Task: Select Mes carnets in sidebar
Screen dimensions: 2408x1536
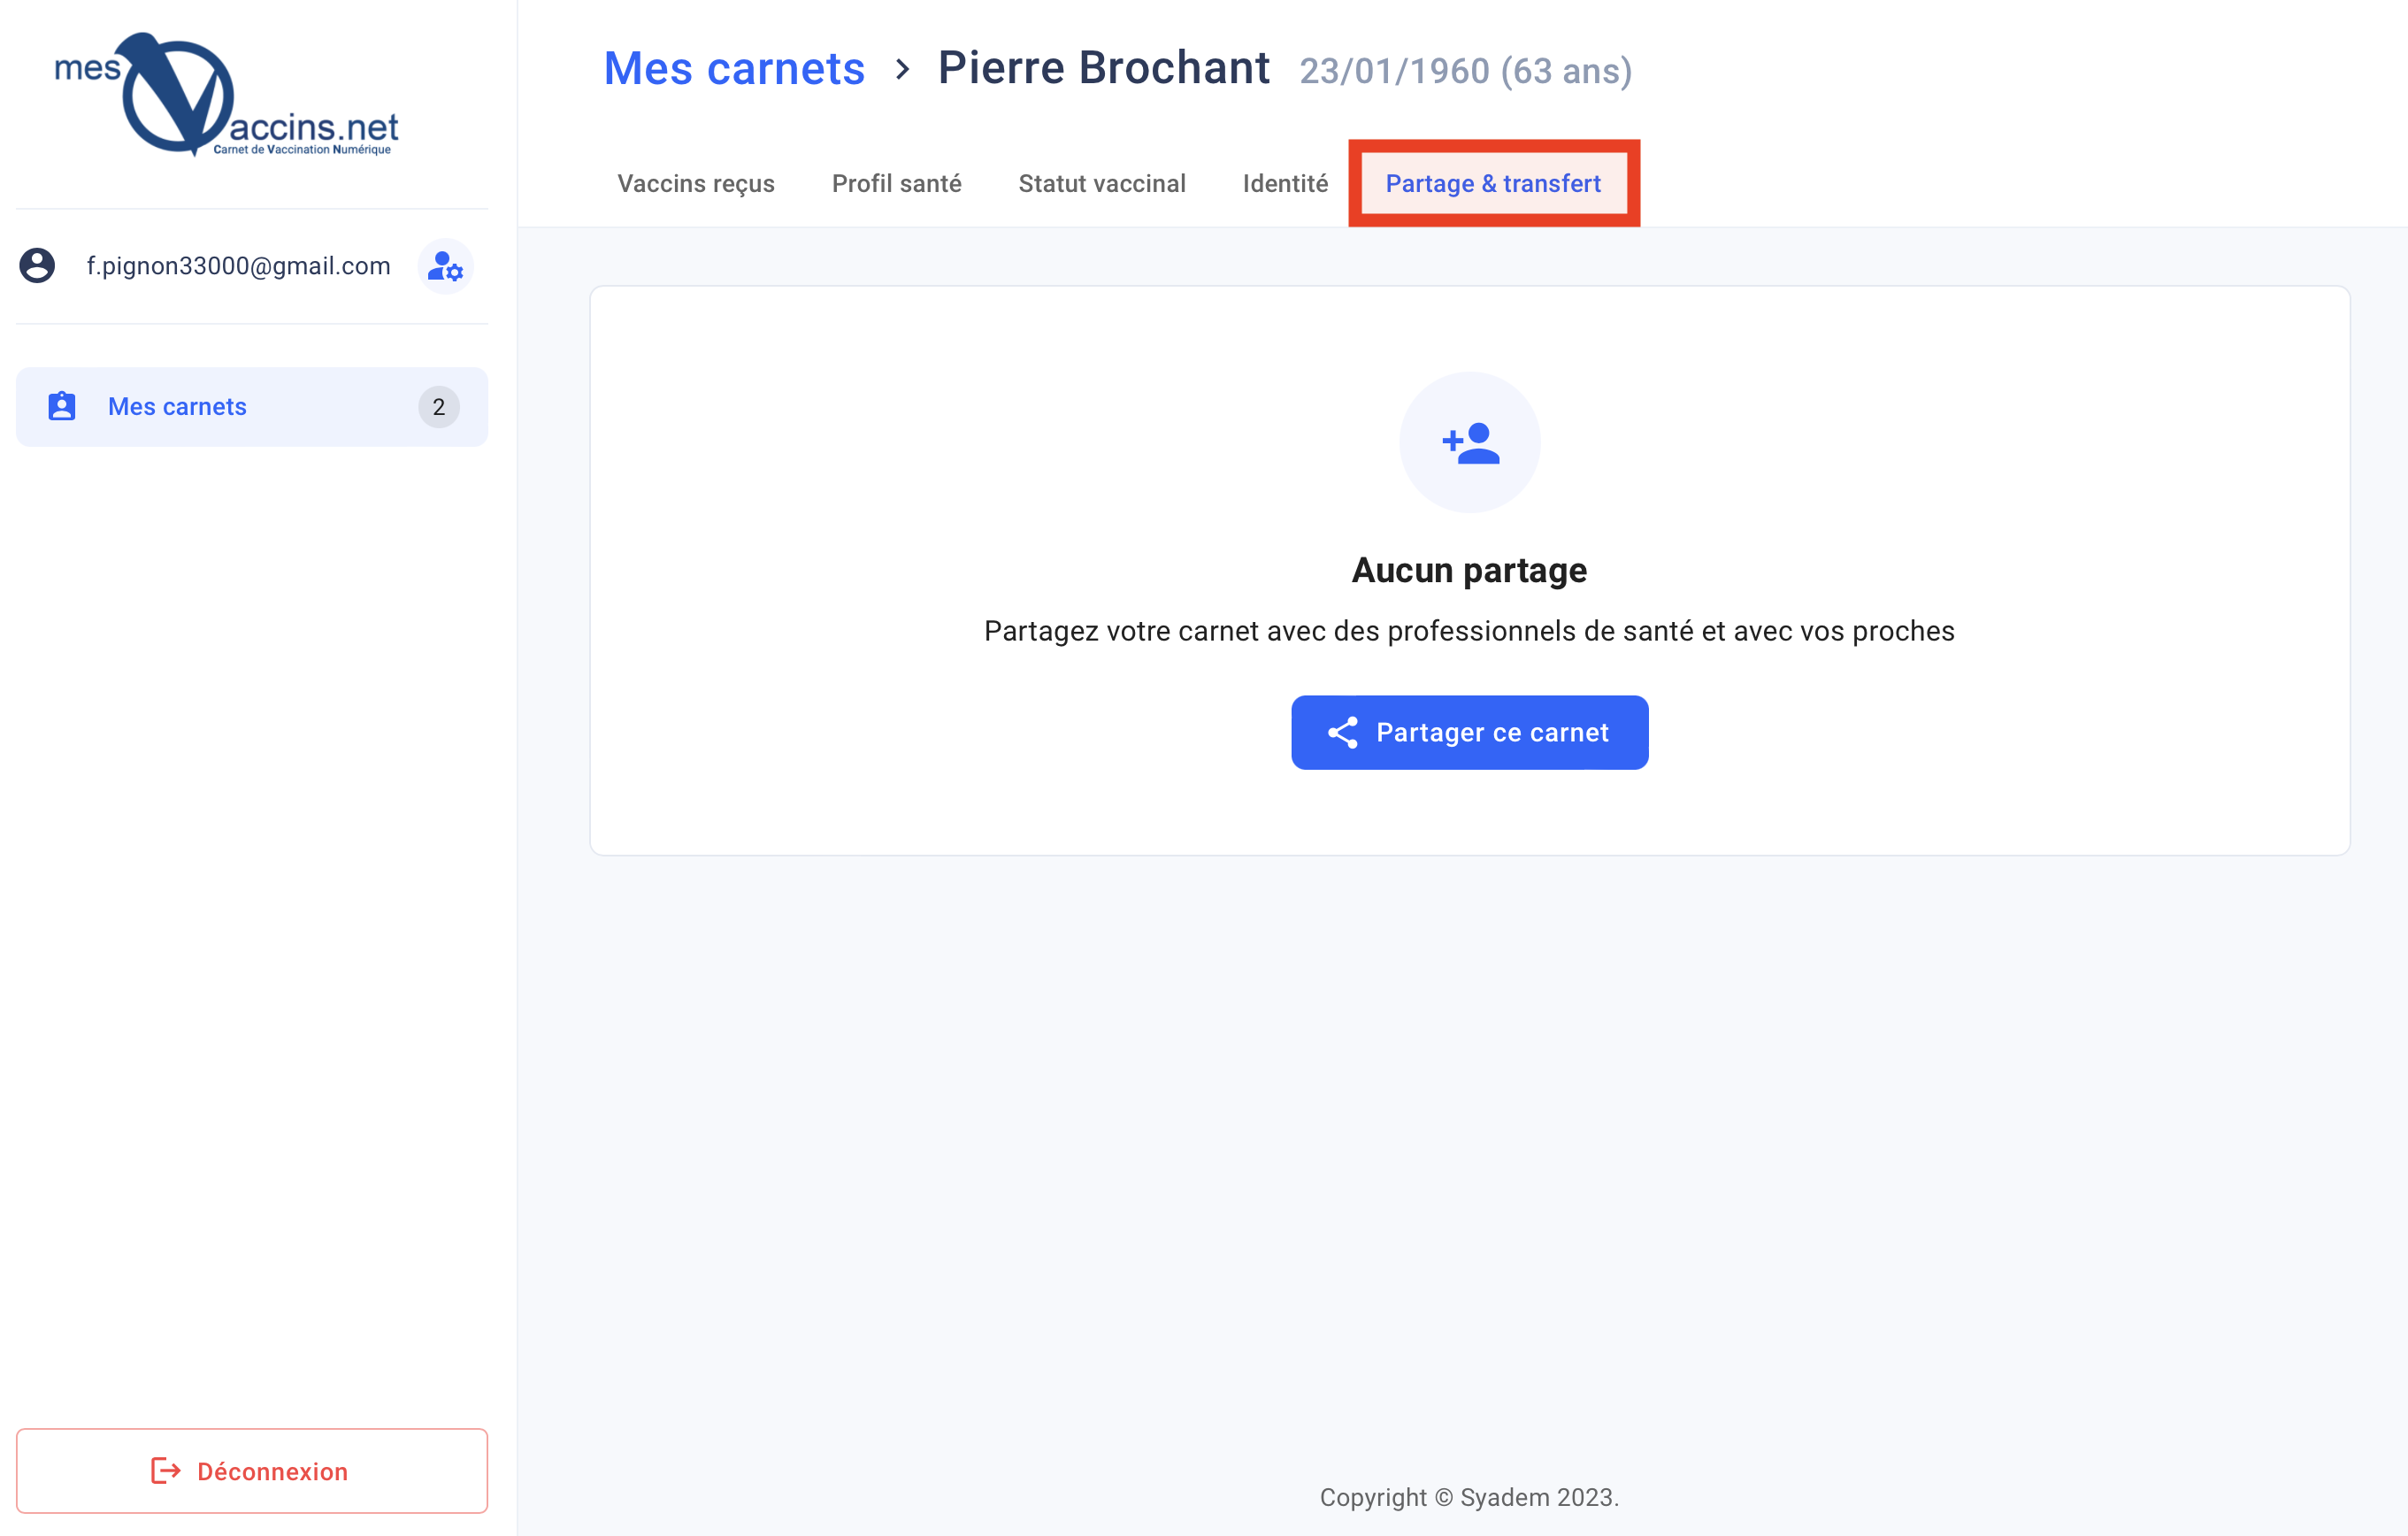Action: pyautogui.click(x=252, y=406)
